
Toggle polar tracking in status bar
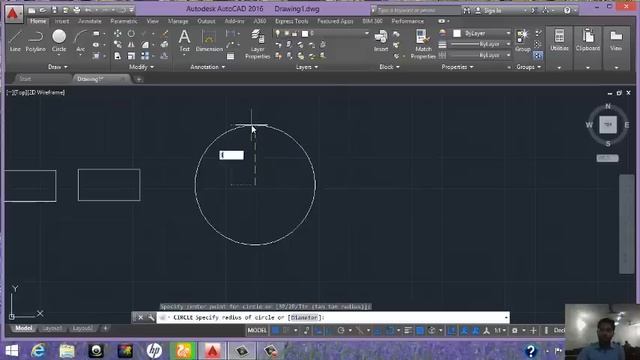coord(341,331)
